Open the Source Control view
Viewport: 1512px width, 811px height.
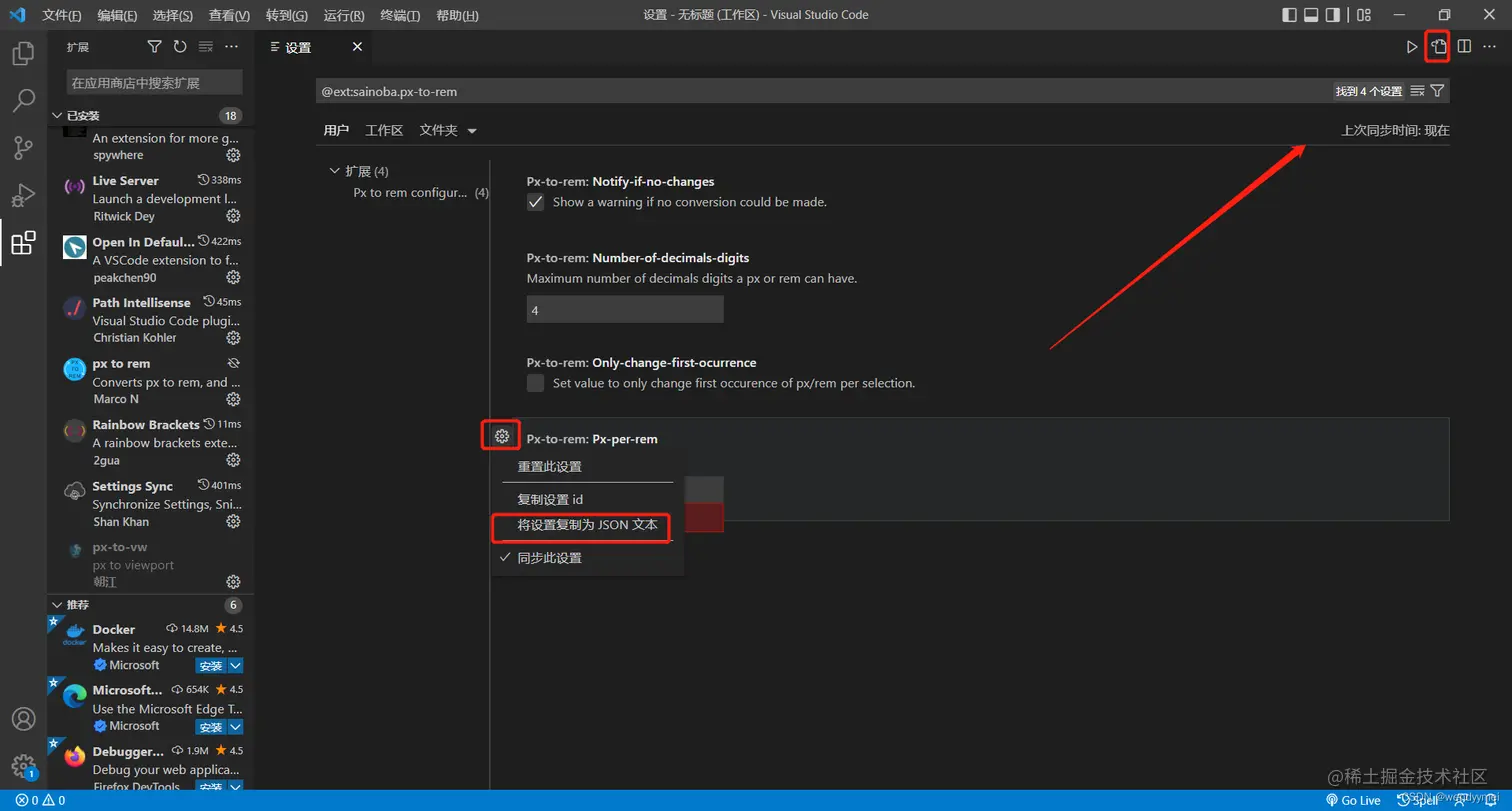coord(23,148)
